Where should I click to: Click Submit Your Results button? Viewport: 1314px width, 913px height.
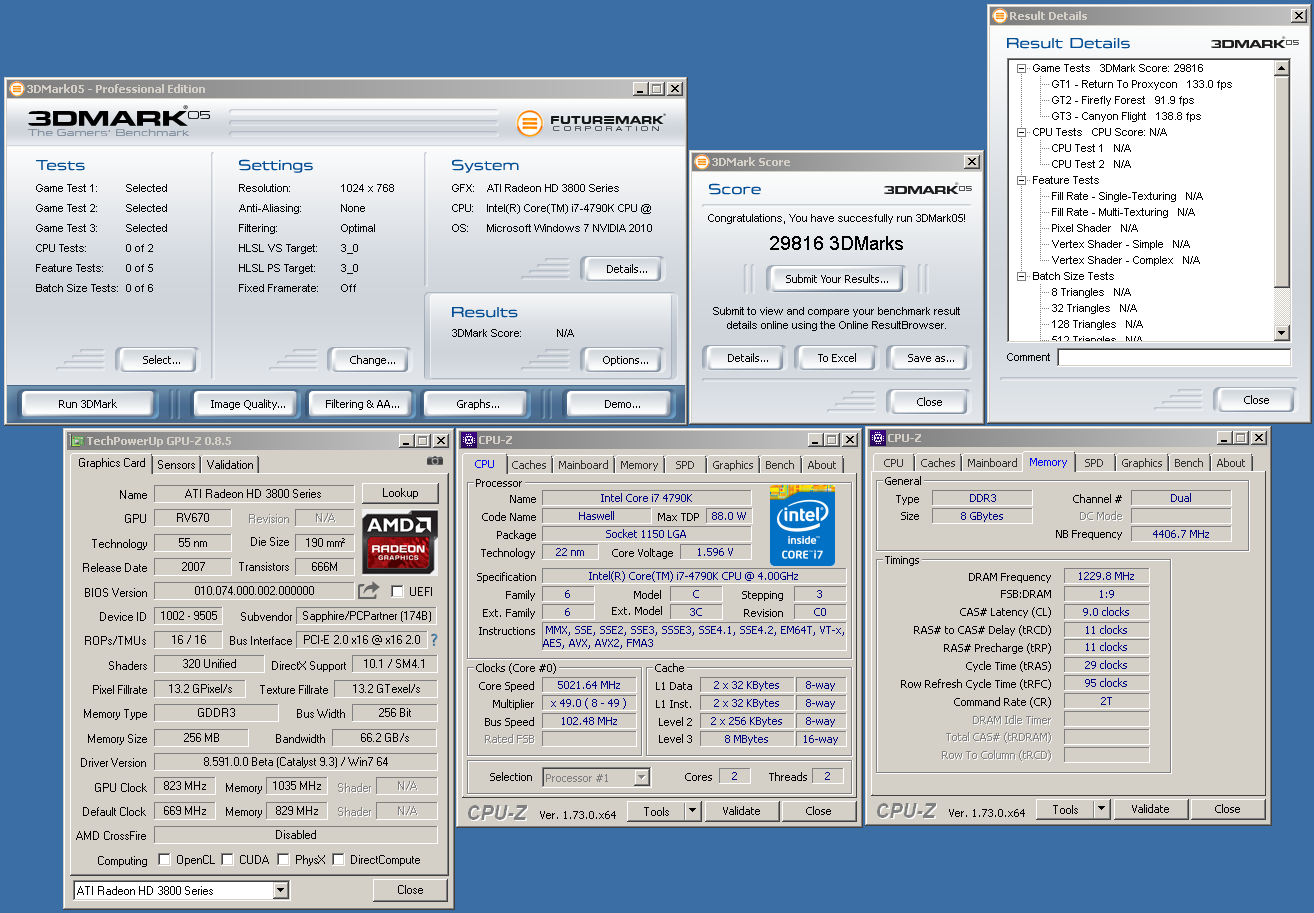[836, 279]
